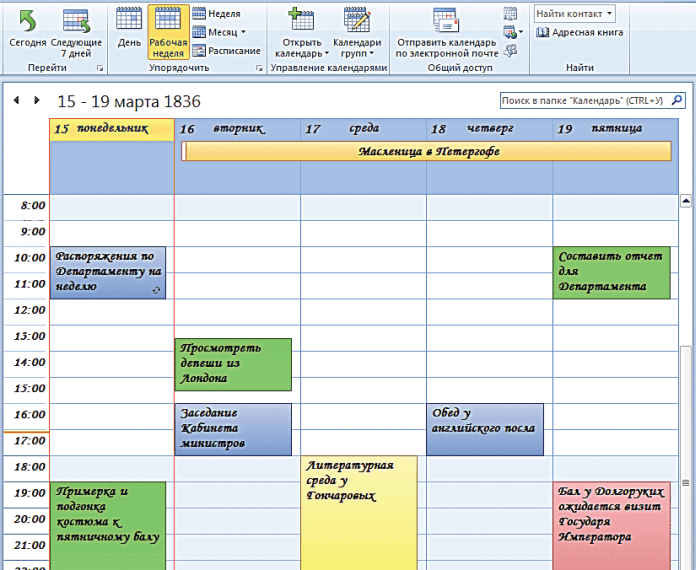This screenshot has width=696, height=570.
Task: Show the next 7 days view
Action: point(76,20)
